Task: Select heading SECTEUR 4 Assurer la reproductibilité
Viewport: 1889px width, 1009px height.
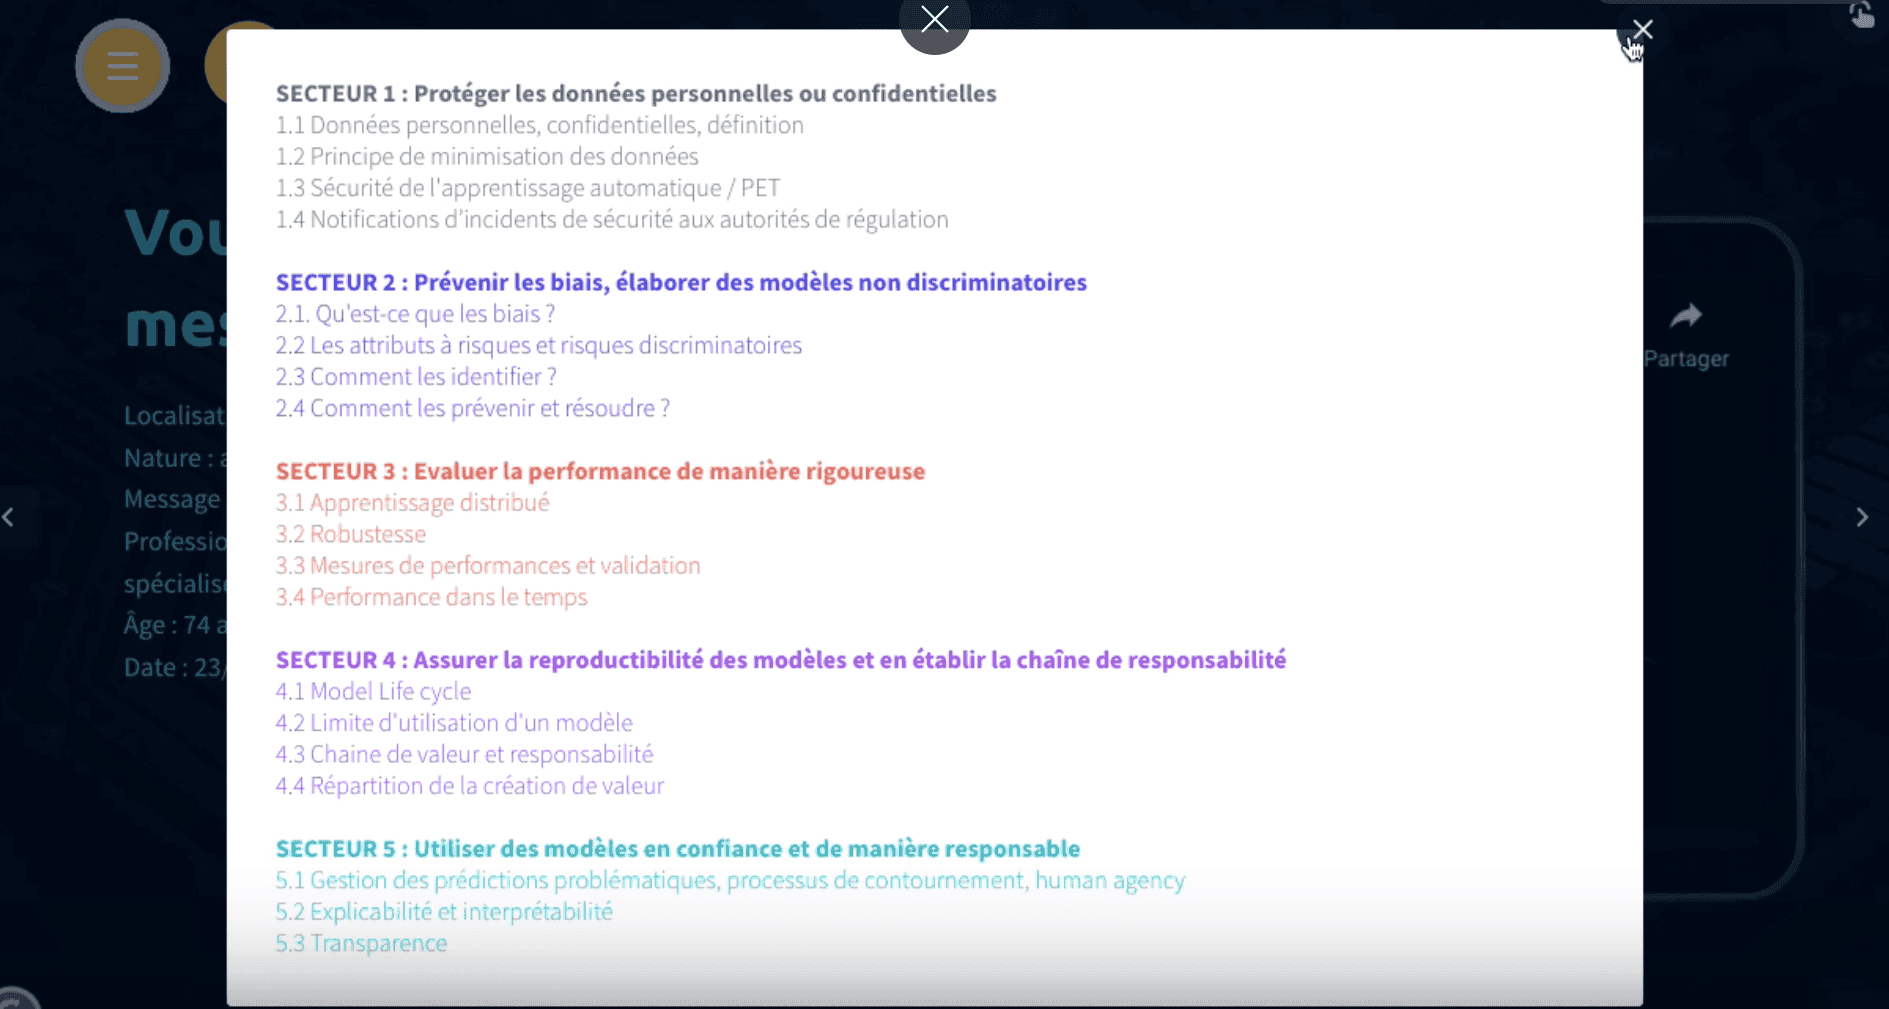Action: point(780,660)
